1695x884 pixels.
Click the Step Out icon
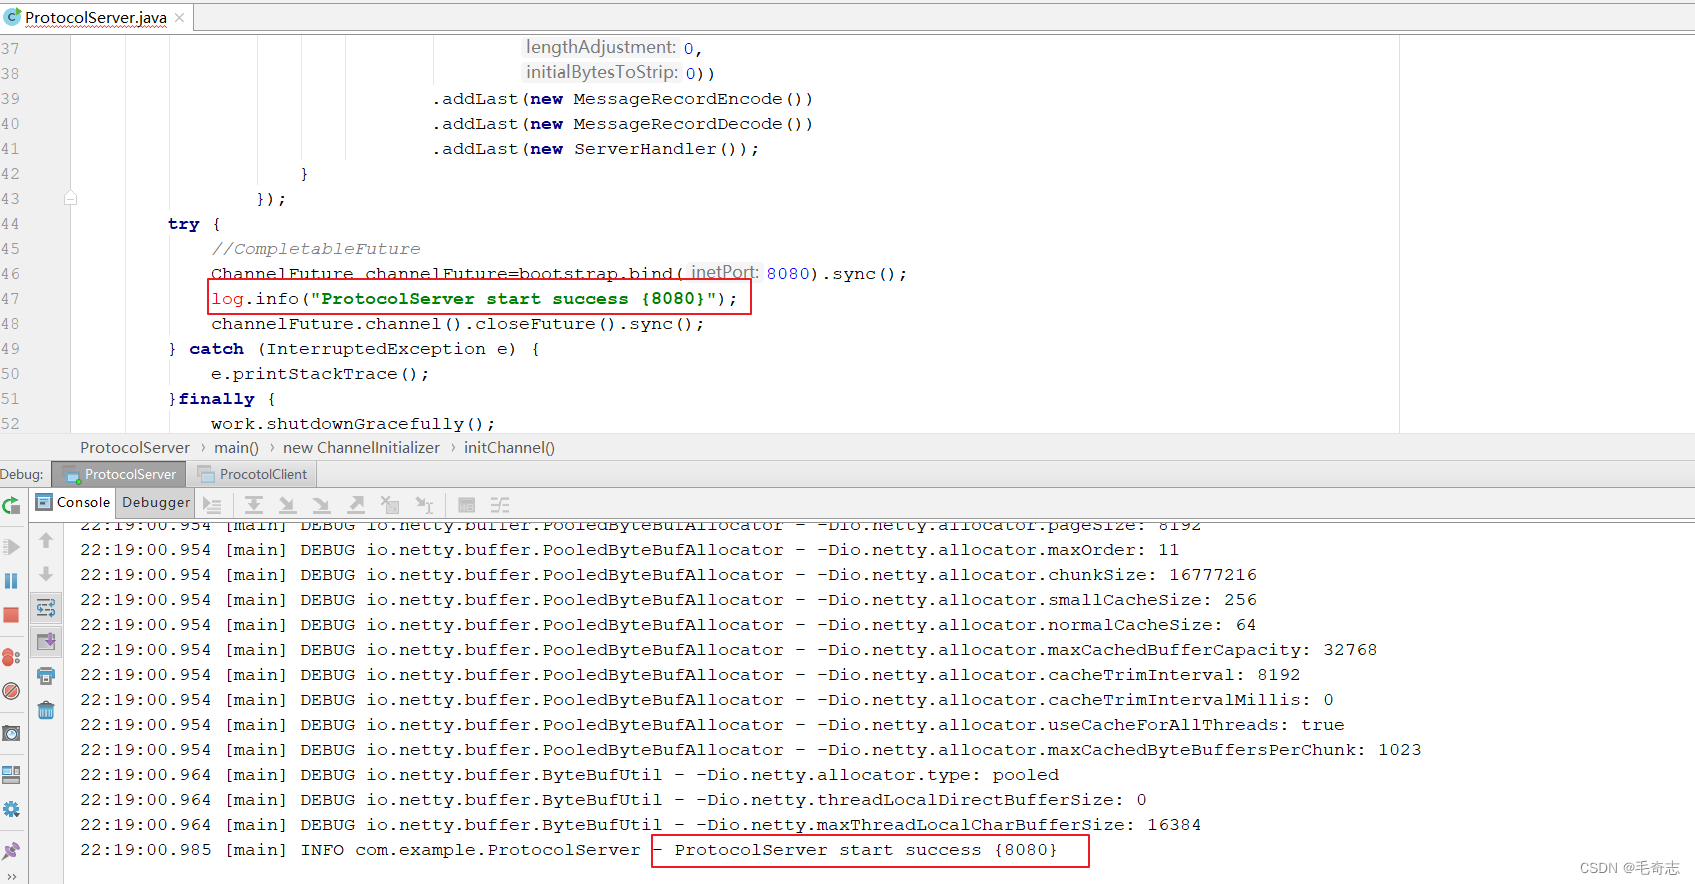click(356, 505)
